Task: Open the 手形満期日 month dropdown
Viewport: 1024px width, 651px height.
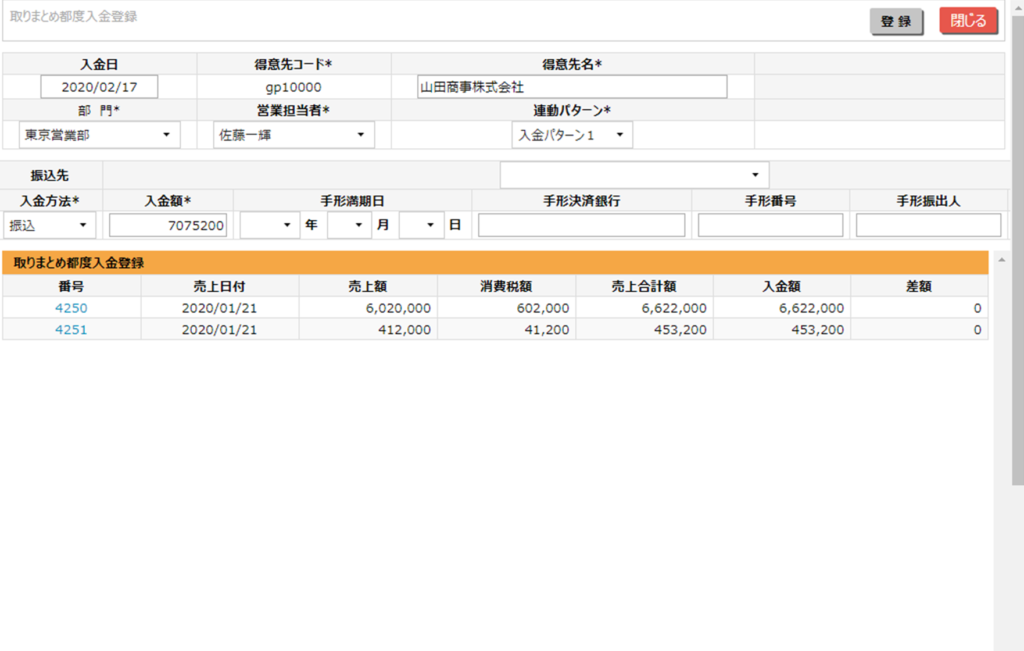Action: coord(349,225)
